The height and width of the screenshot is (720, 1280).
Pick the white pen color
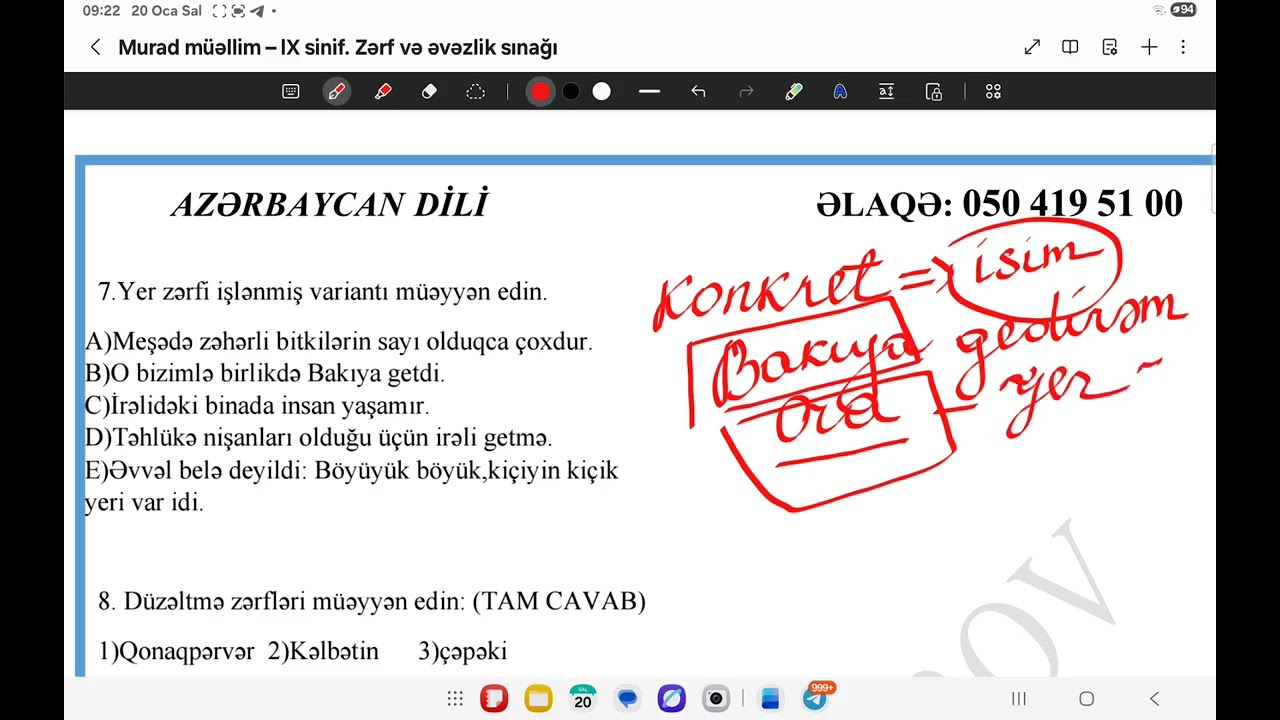click(601, 92)
